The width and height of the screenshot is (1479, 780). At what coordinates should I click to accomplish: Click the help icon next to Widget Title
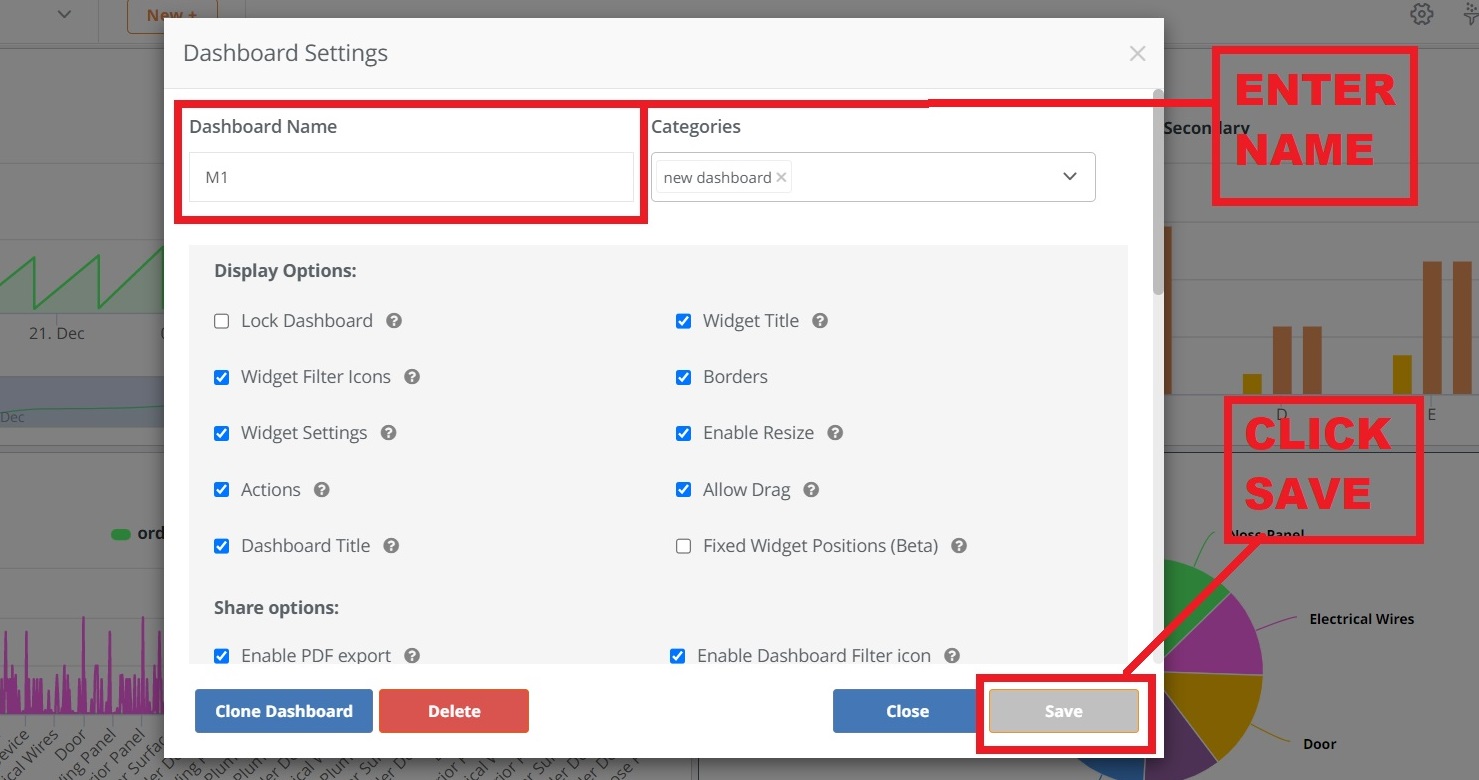tap(819, 321)
